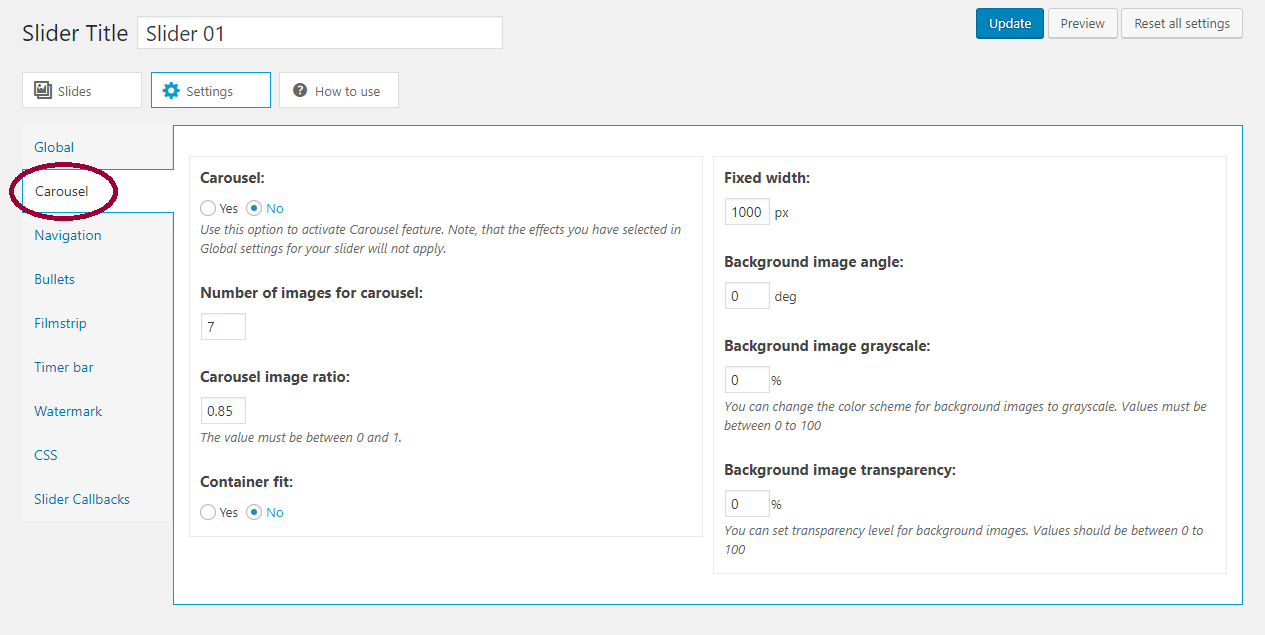Image resolution: width=1265 pixels, height=635 pixels.
Task: Click the 'Use this option to activate Carousel feature' note
Action: [x=441, y=239]
